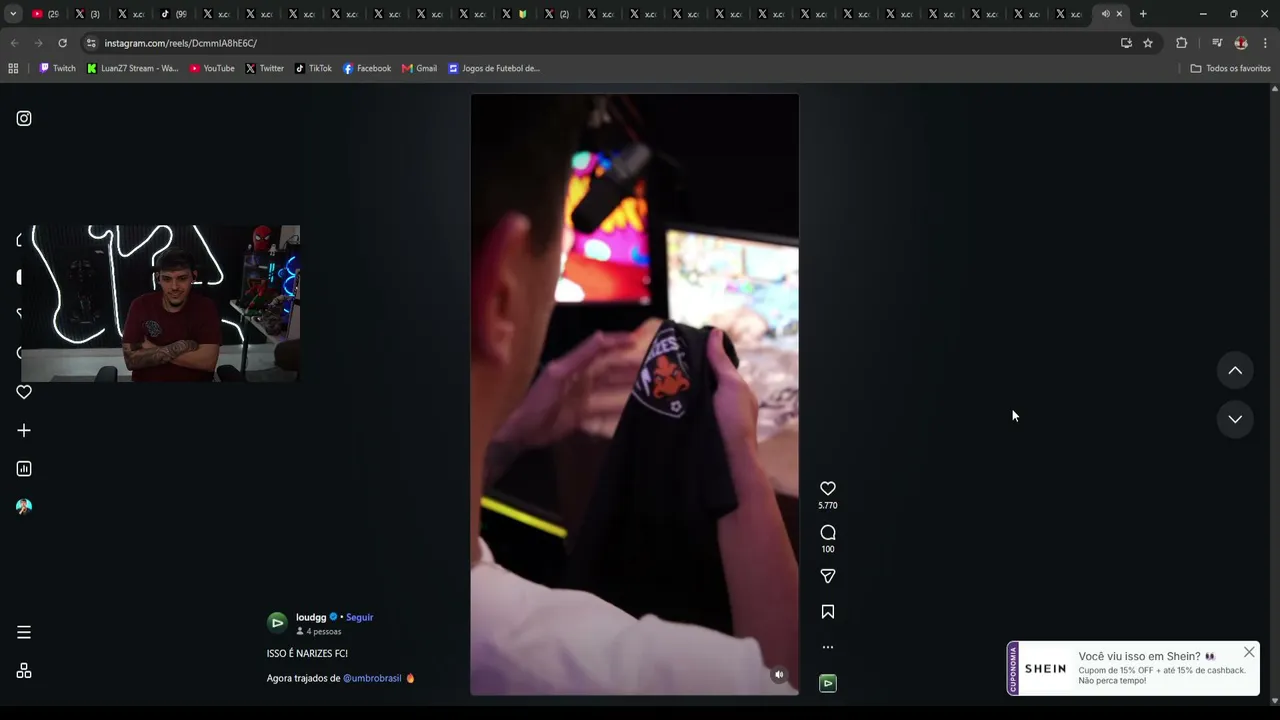Open Chrome media controls icon
The width and height of the screenshot is (1280, 720).
[x=1217, y=43]
